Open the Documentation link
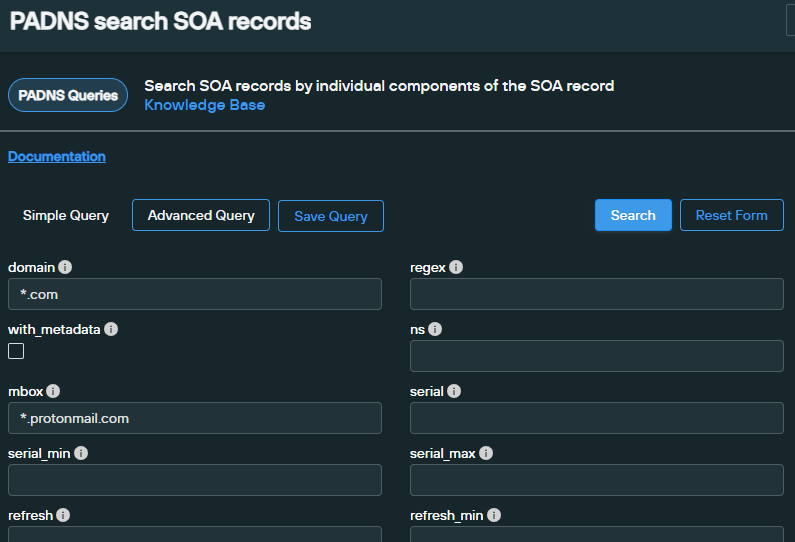This screenshot has height=542, width=795. [x=57, y=156]
